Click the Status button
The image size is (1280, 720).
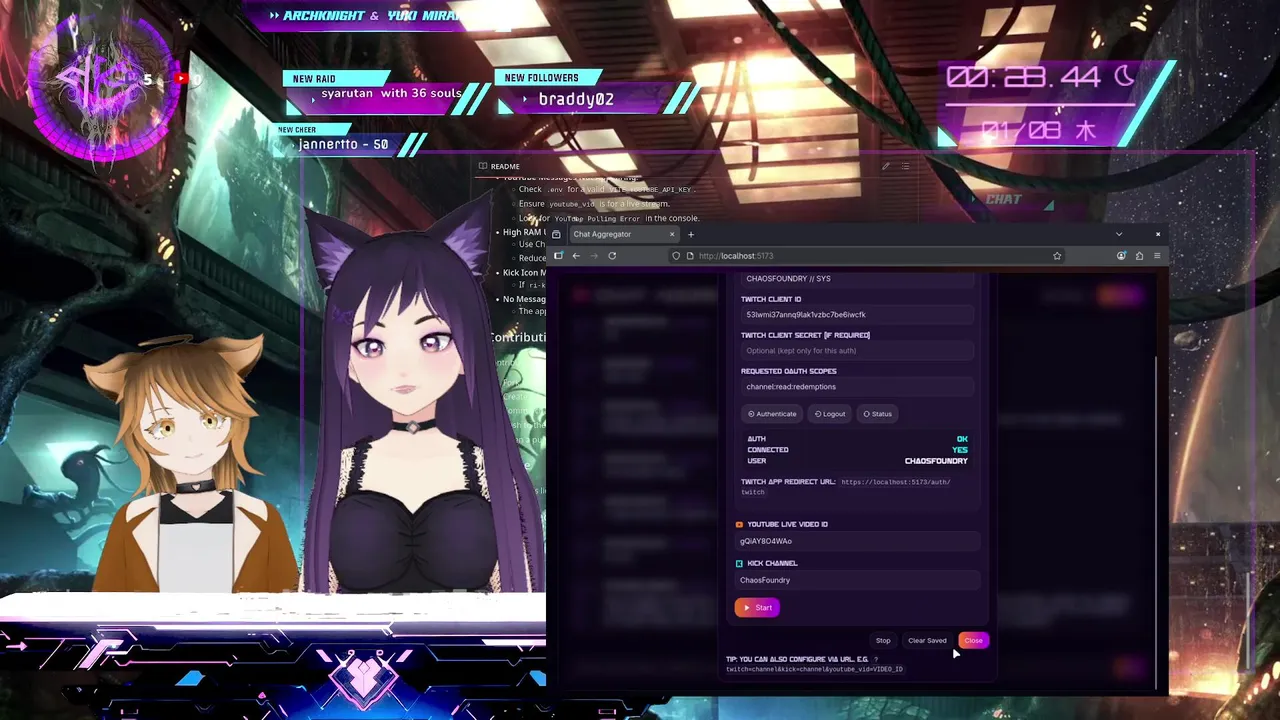877,414
